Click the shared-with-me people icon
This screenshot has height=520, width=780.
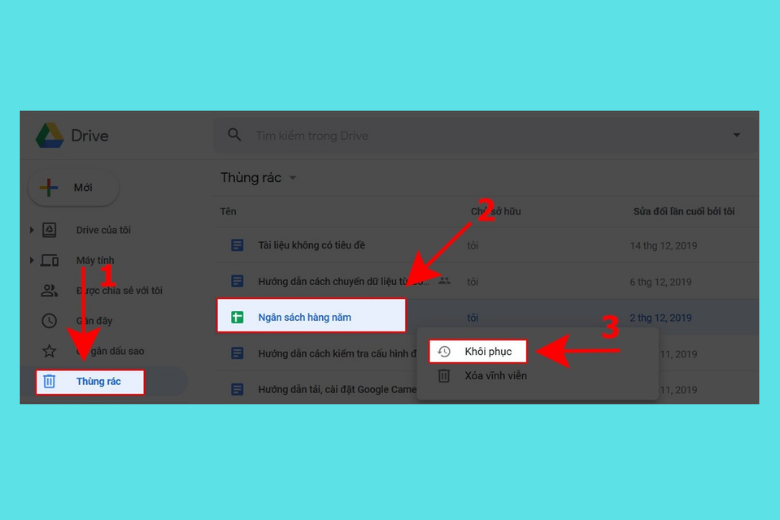pos(49,291)
